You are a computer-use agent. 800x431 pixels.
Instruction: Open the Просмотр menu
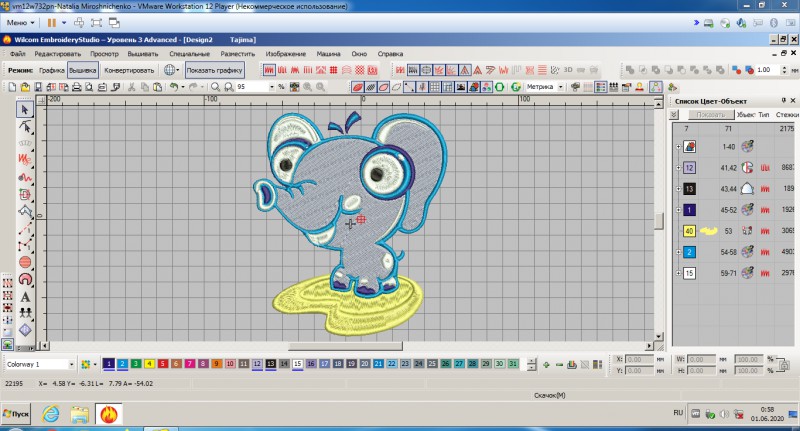click(x=104, y=54)
